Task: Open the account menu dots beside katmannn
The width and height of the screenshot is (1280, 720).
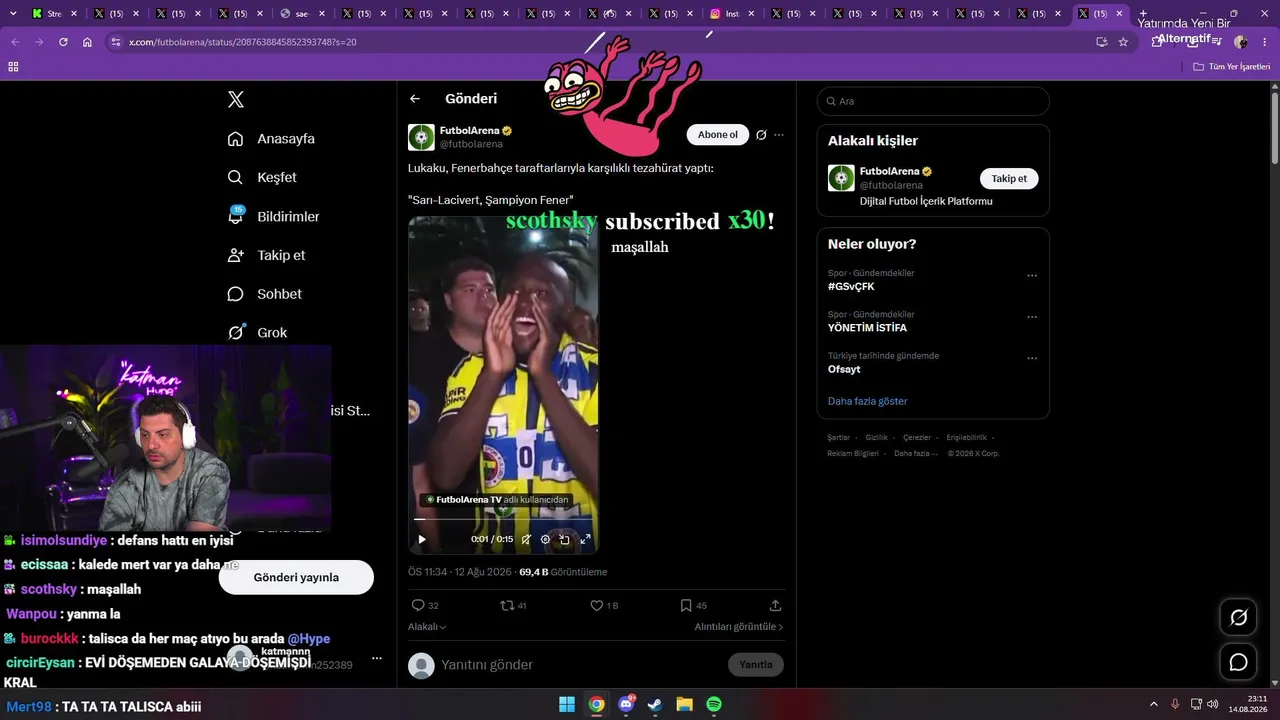Action: click(x=377, y=658)
